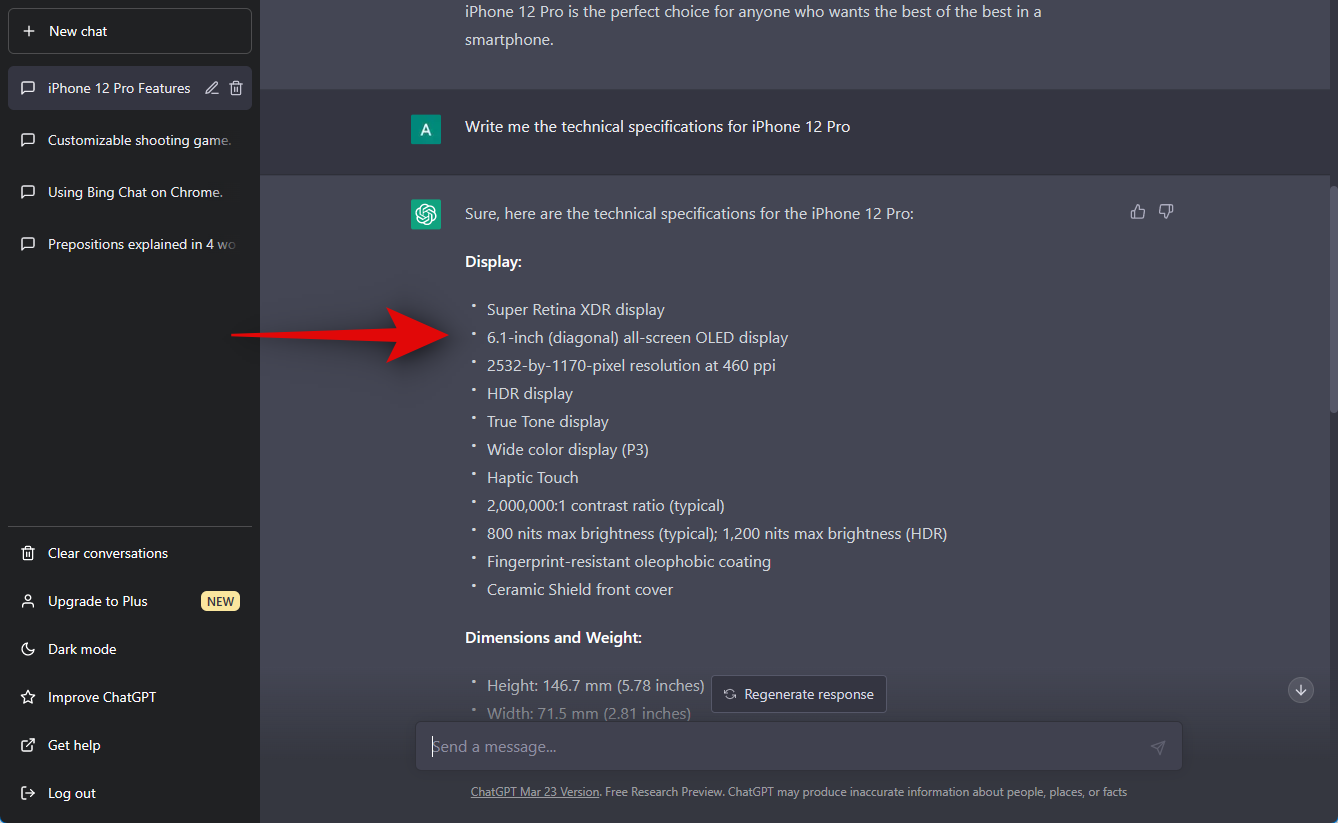Open the Get help link

click(x=74, y=745)
